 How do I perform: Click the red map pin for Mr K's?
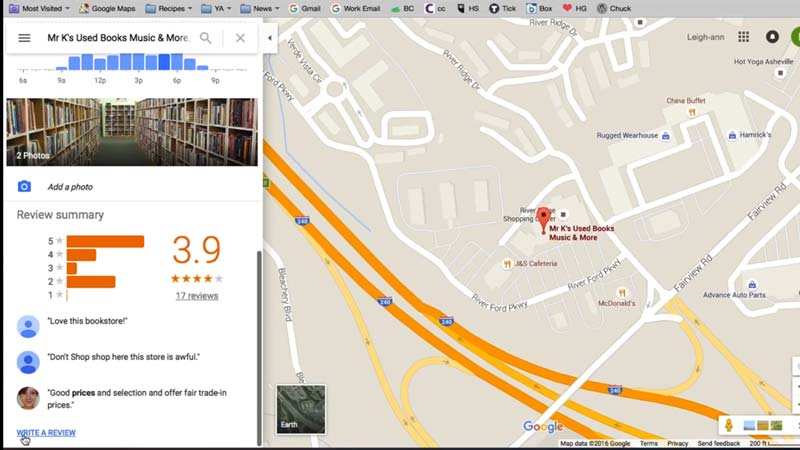click(543, 220)
